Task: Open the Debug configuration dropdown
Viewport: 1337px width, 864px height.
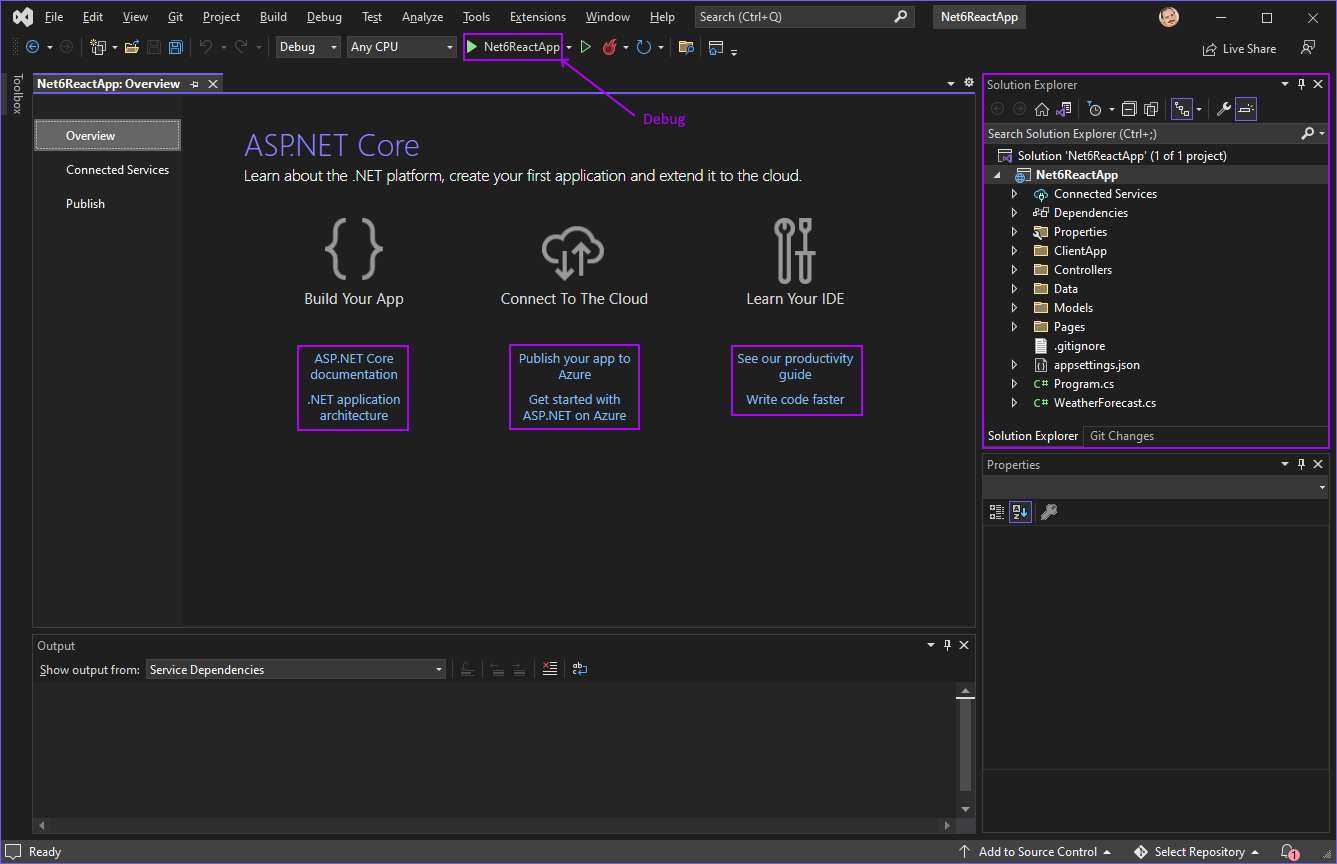Action: pos(308,47)
